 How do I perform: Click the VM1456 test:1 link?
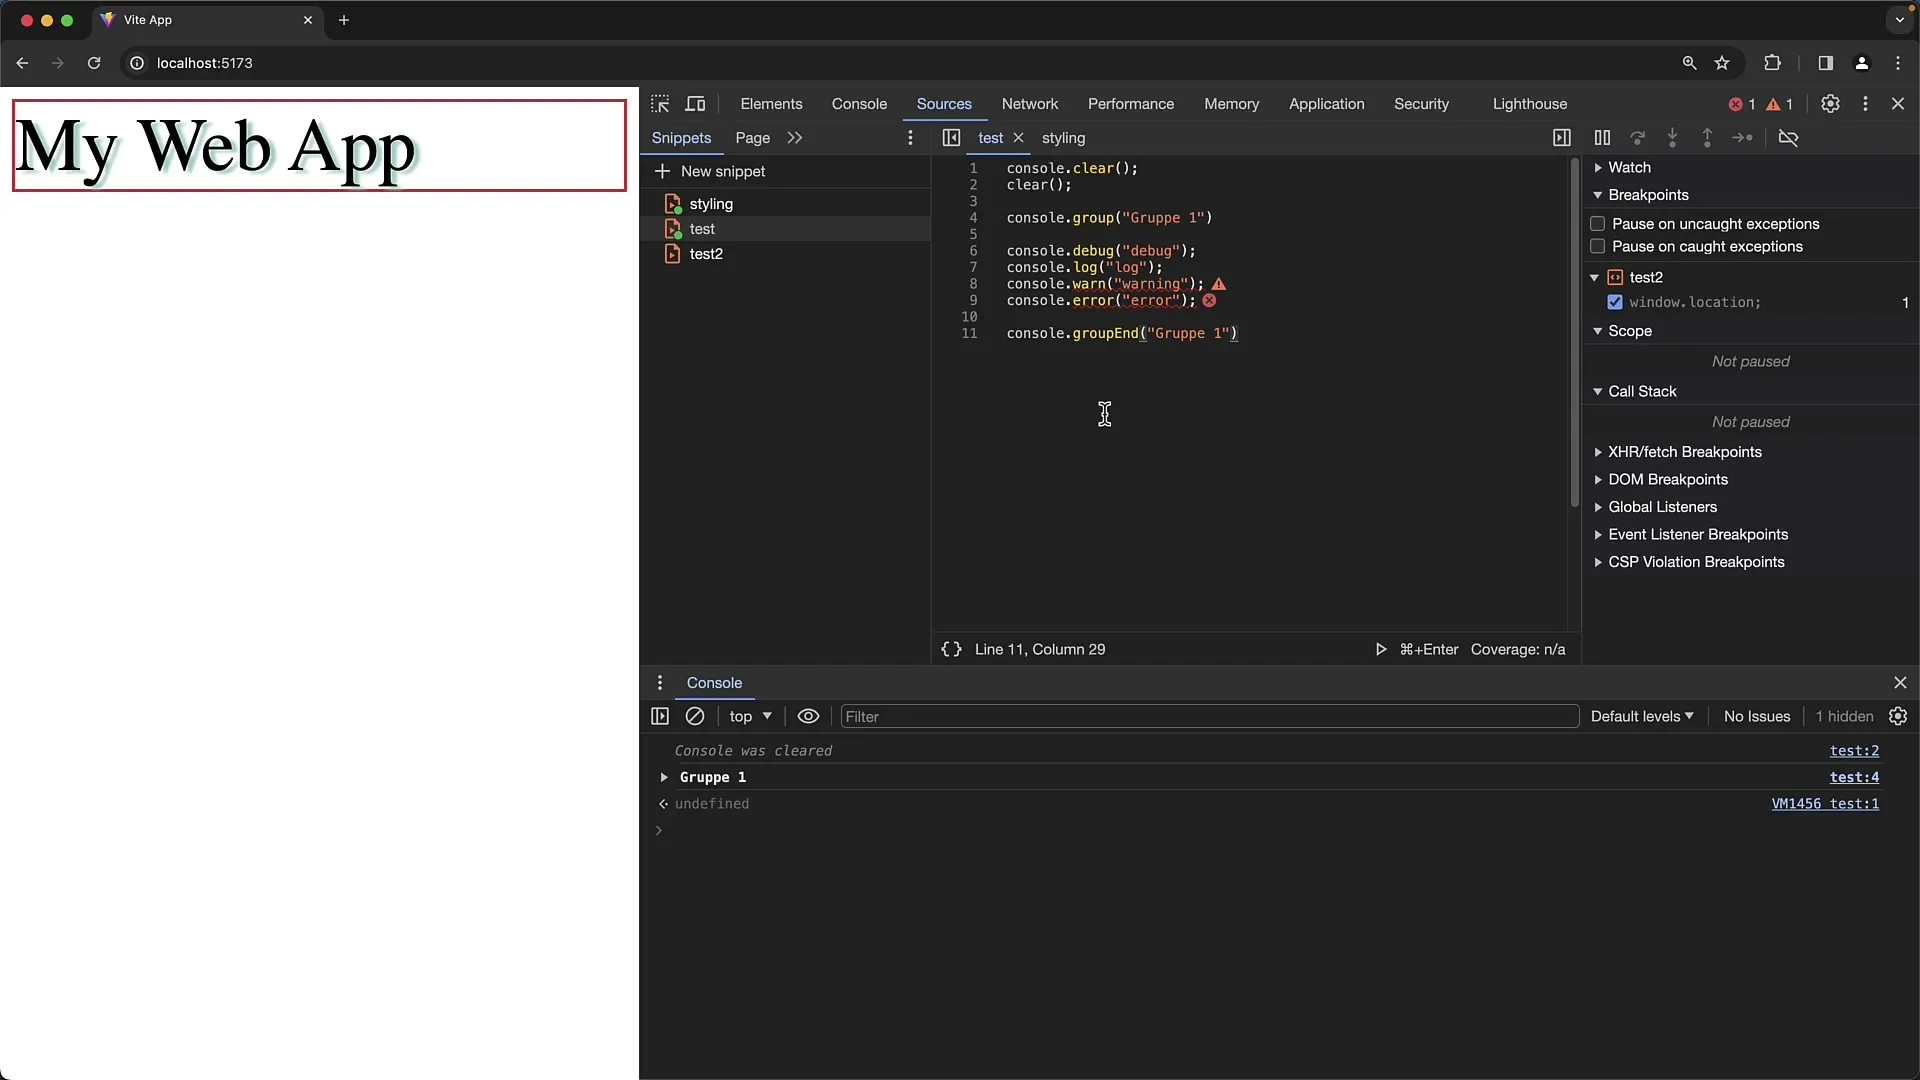pyautogui.click(x=1825, y=804)
